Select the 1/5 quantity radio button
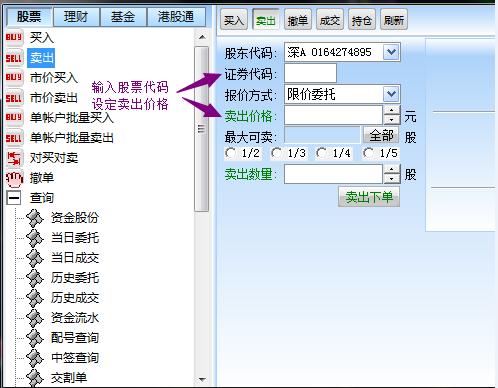 [x=368, y=153]
